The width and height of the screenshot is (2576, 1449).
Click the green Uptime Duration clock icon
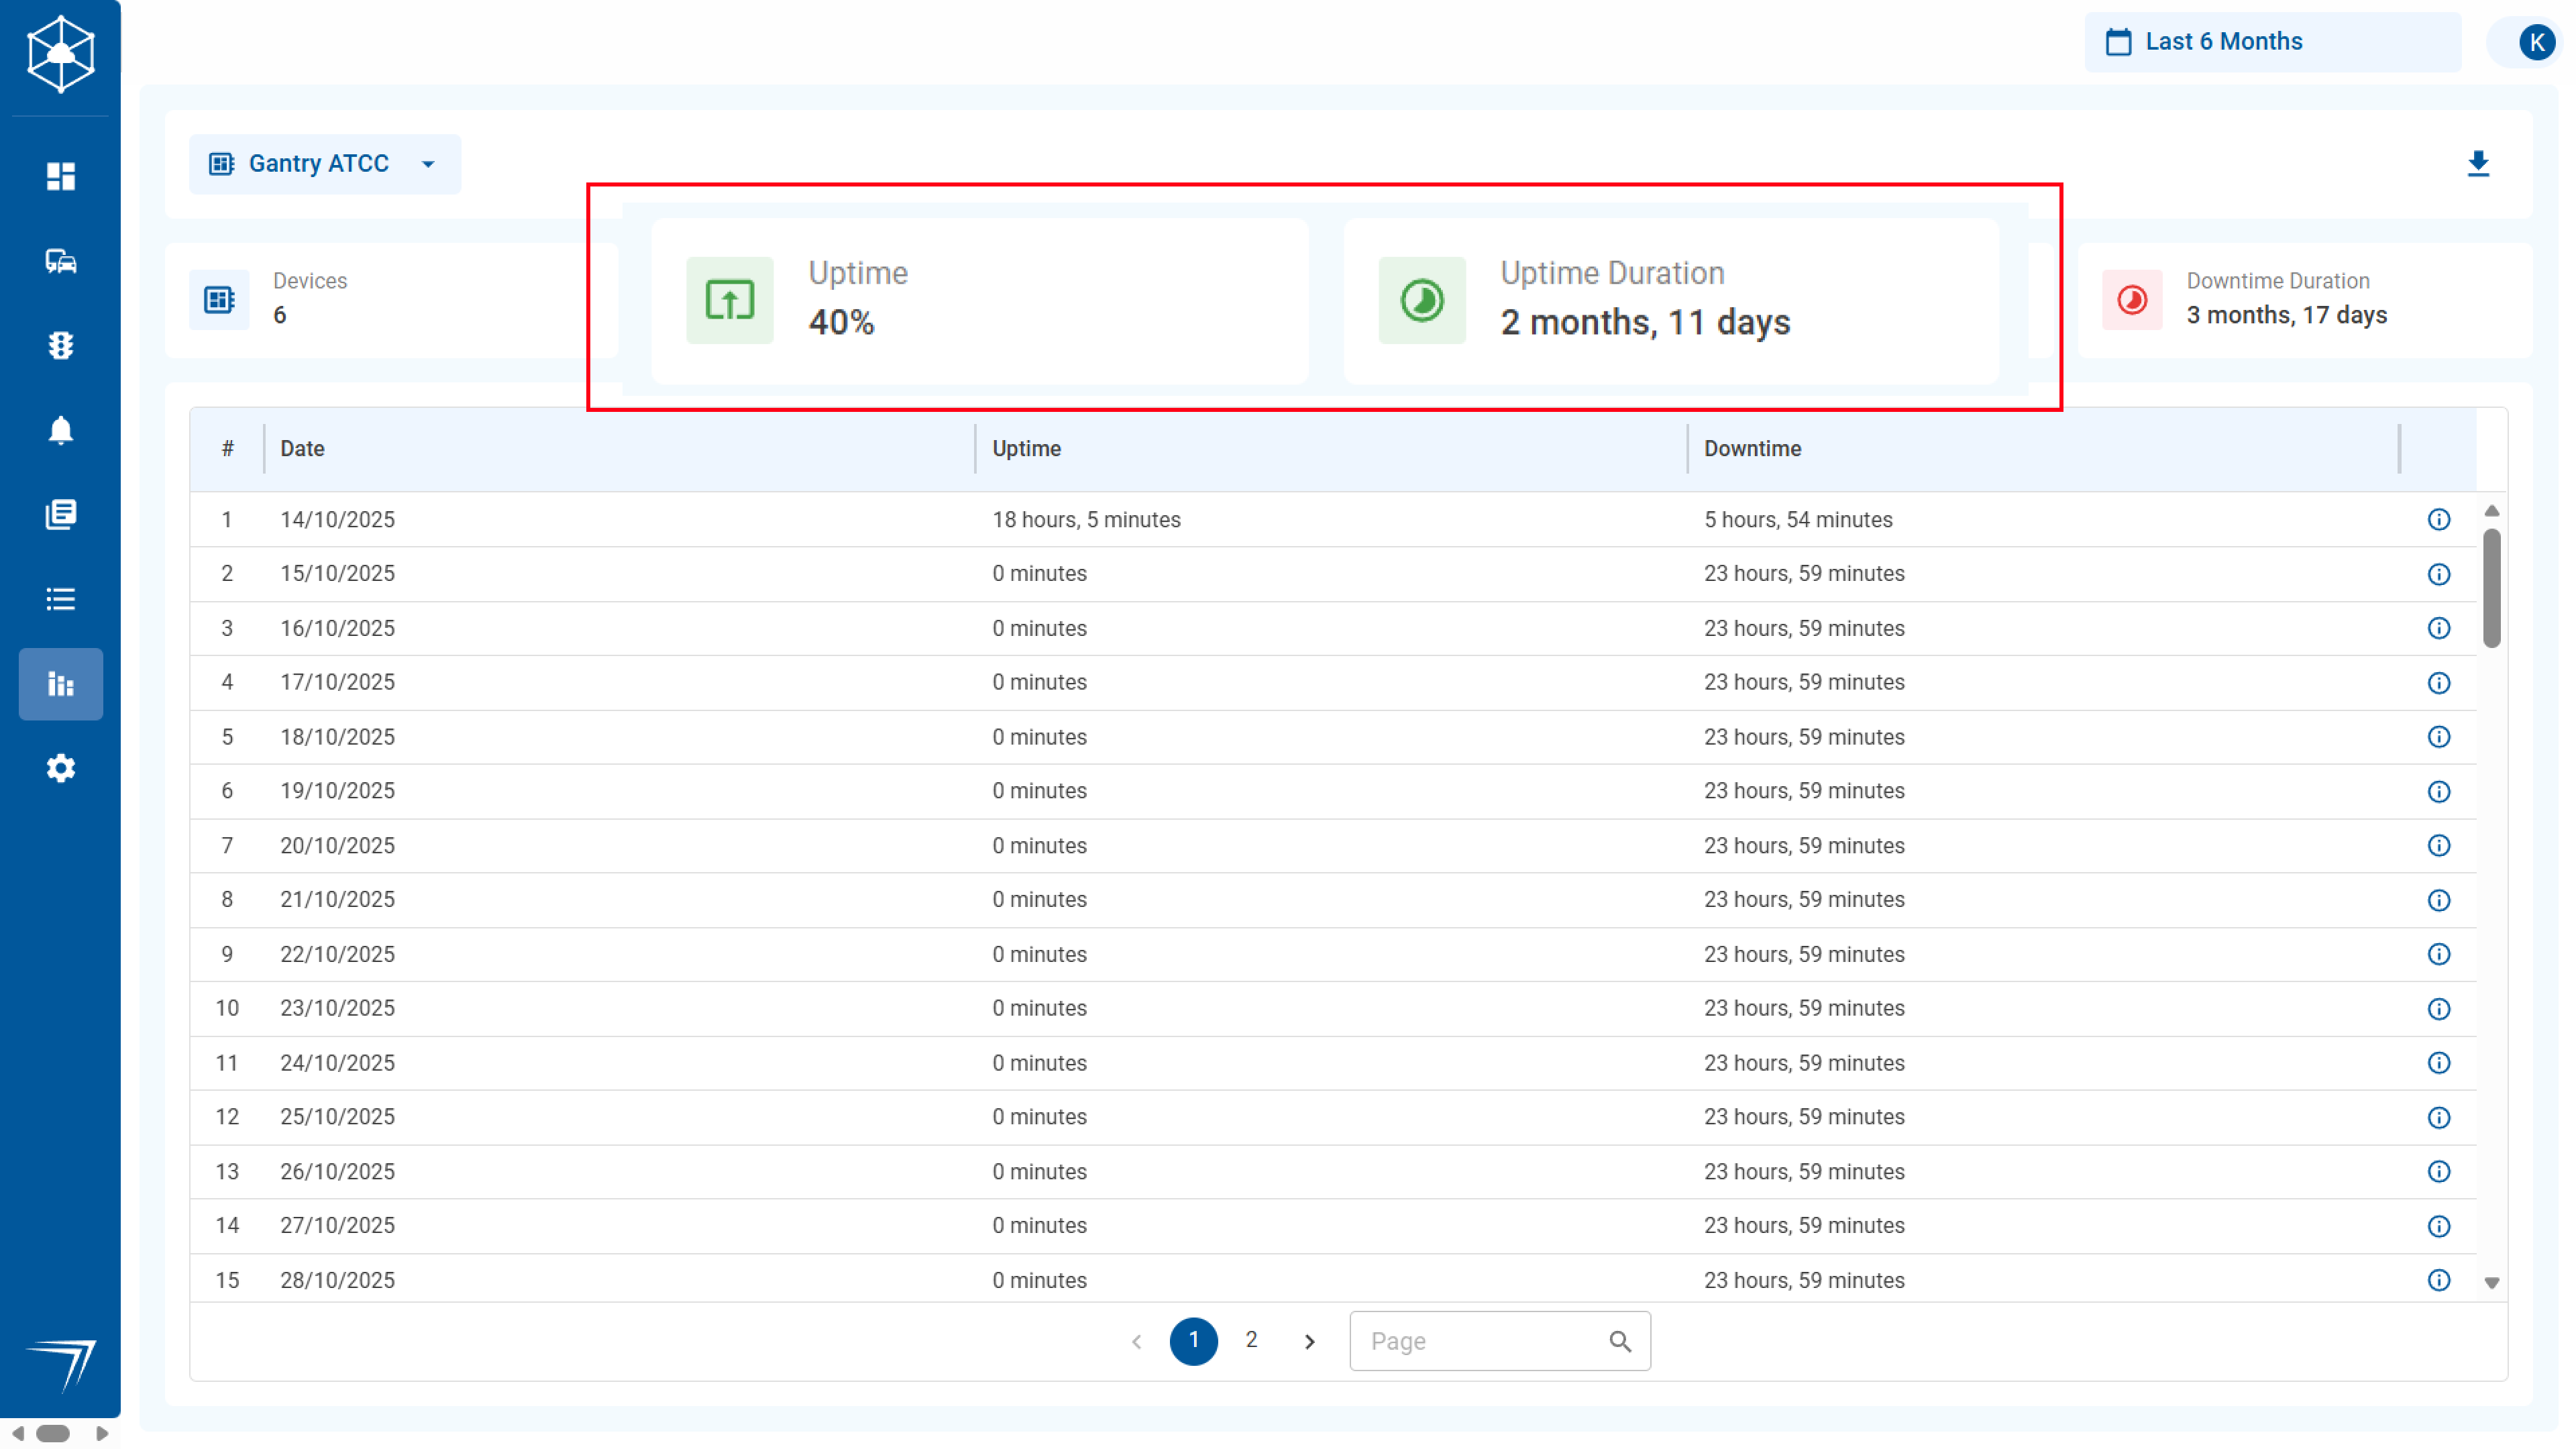point(1422,300)
